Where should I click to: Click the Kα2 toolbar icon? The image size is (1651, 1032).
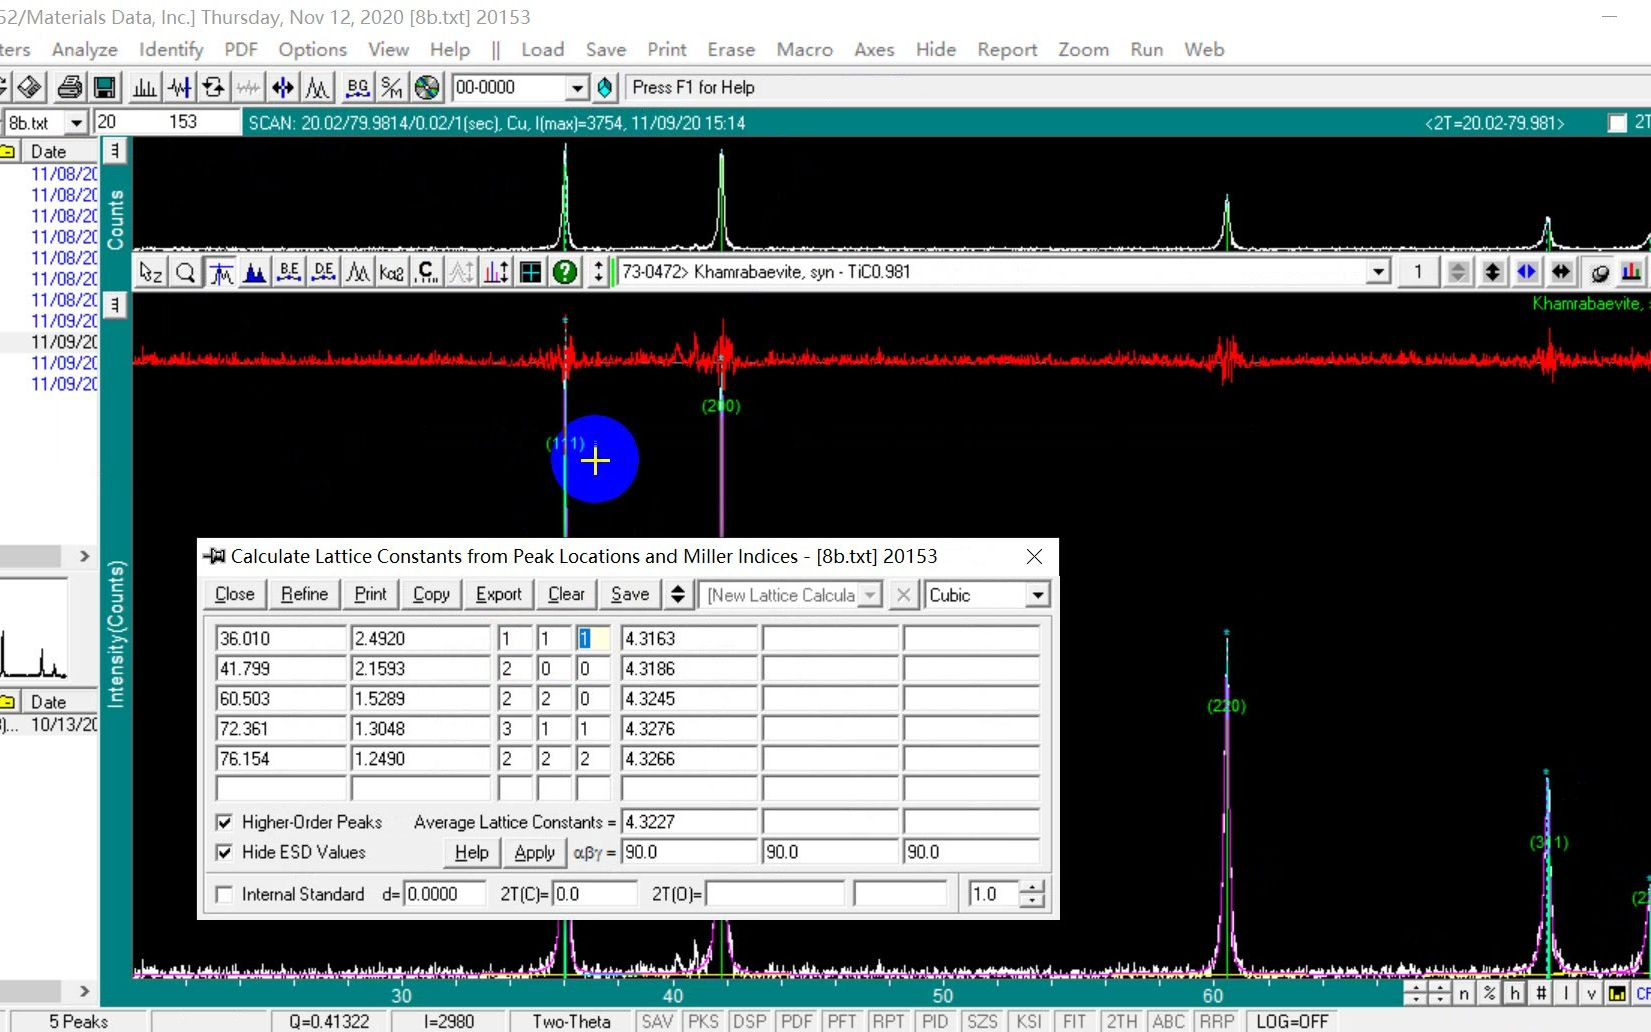[392, 272]
